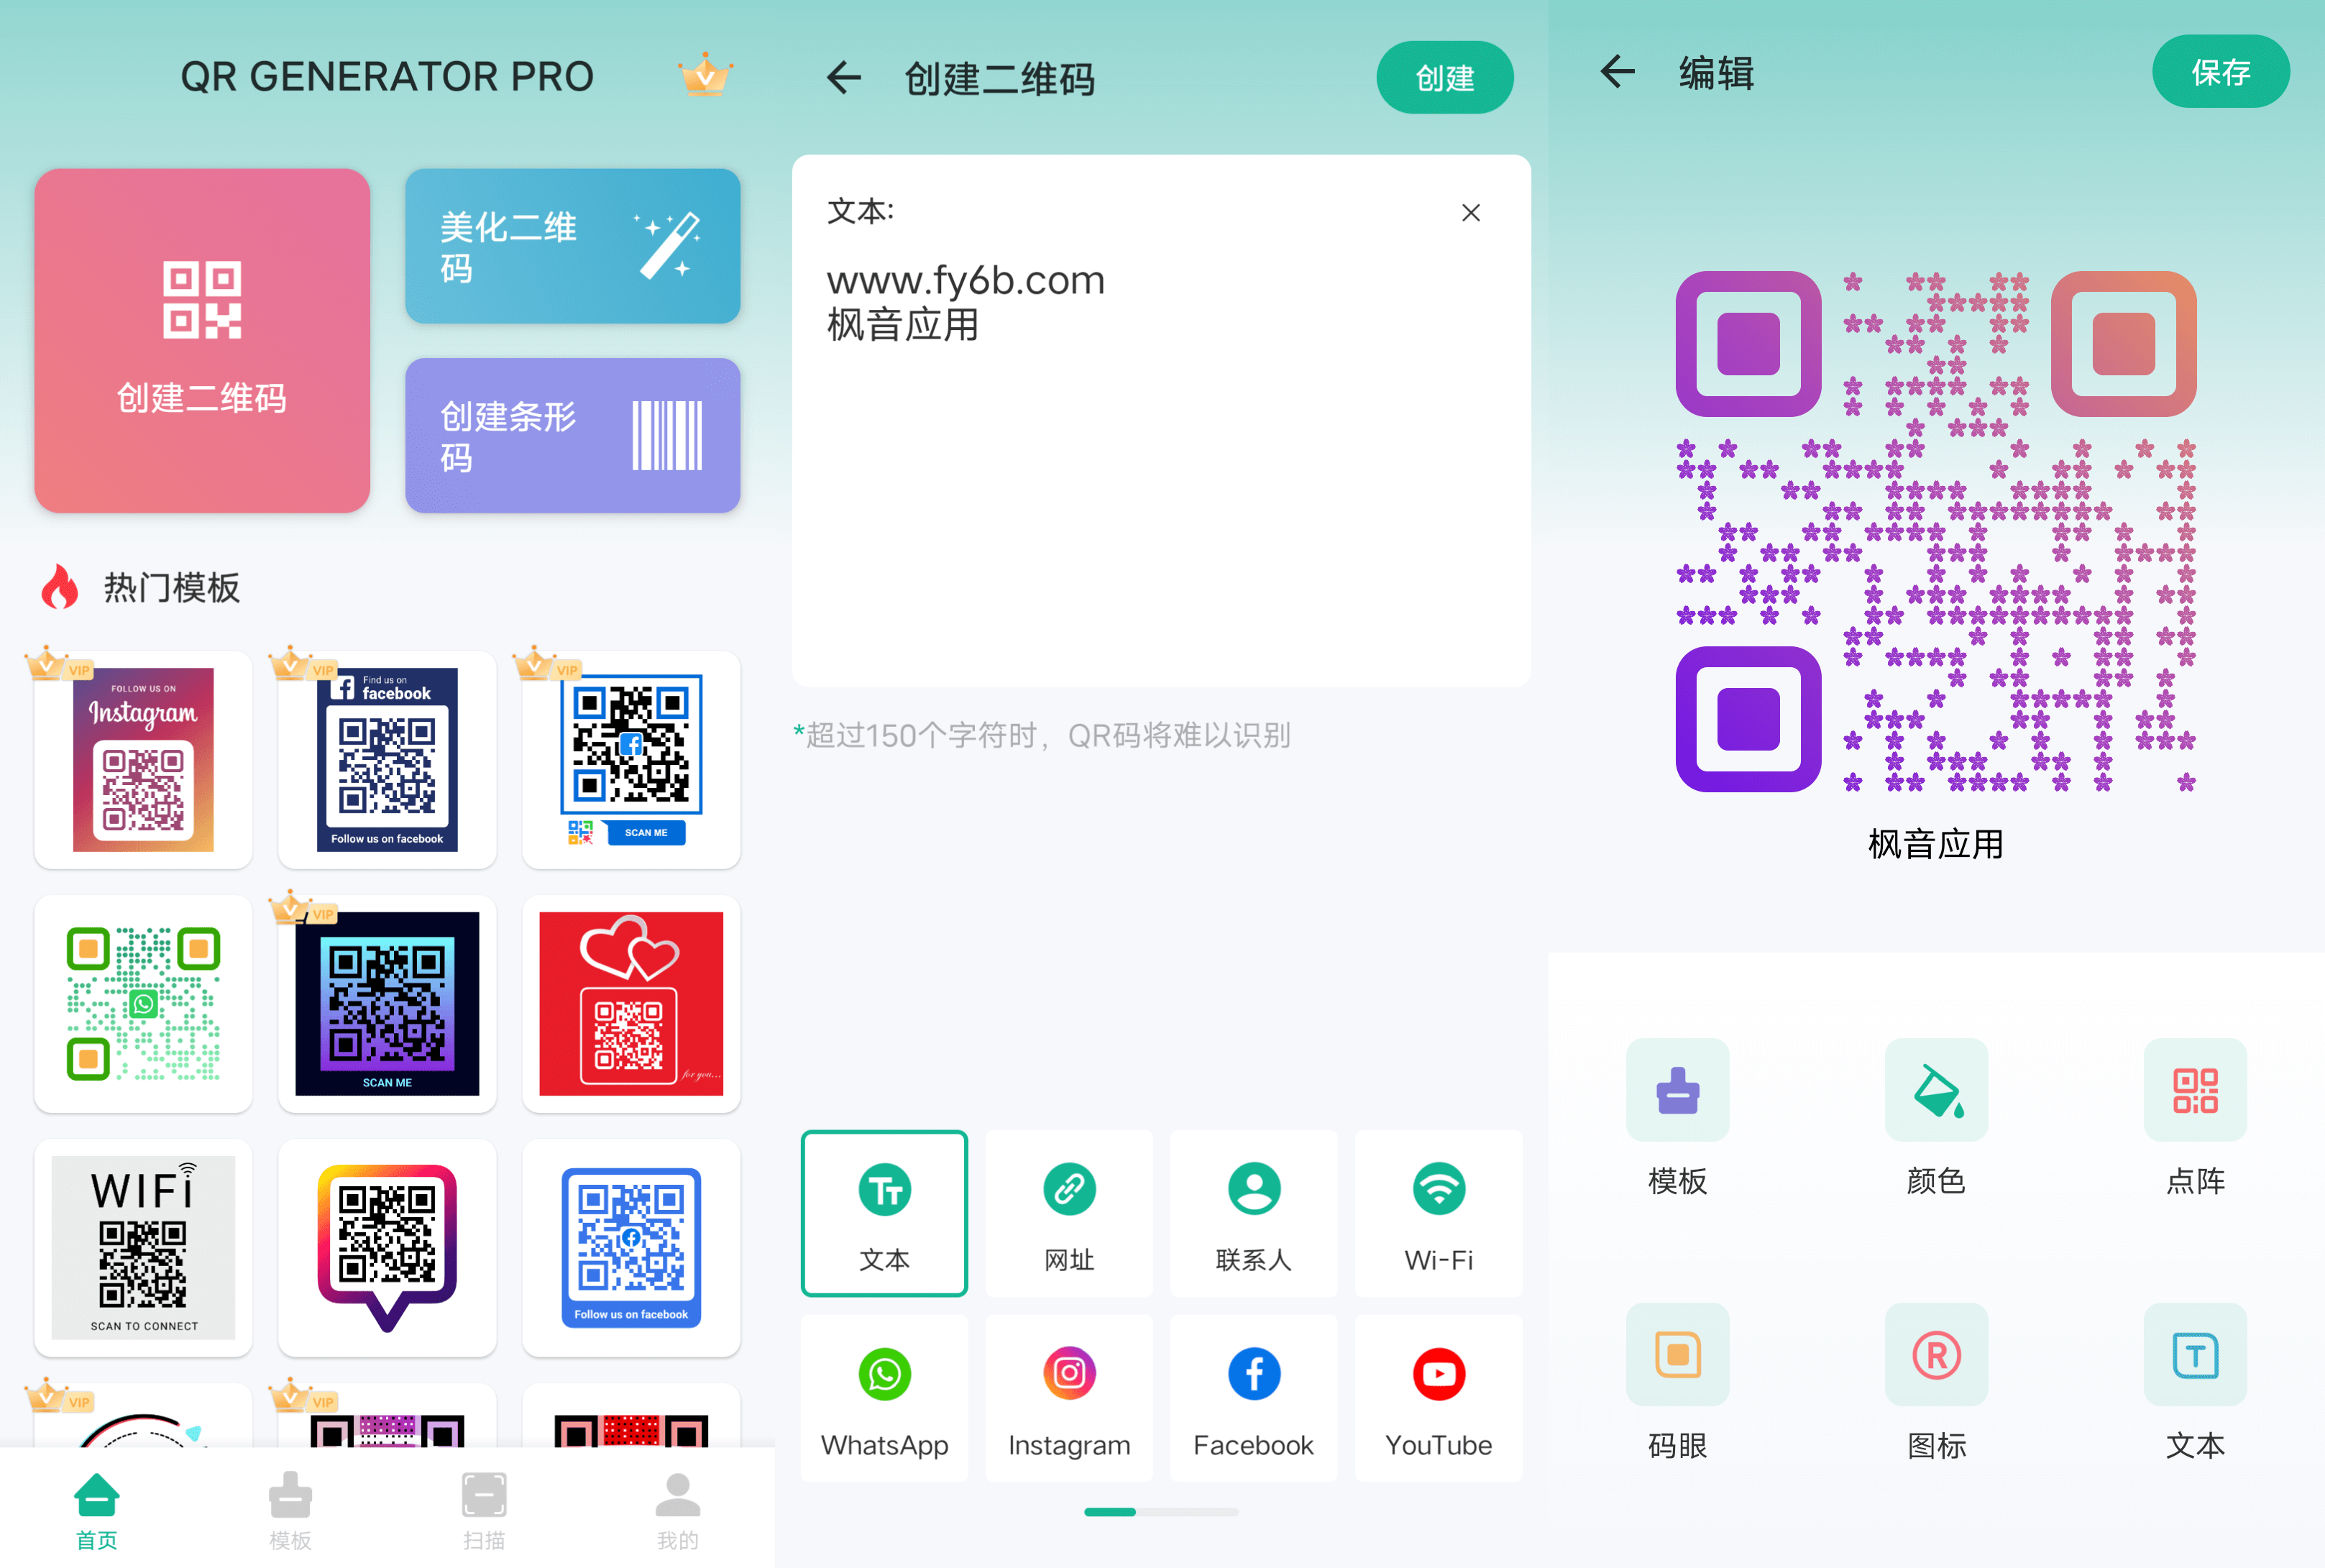This screenshot has height=1568, width=2325.
Task: Tap the green 创建 button
Action: [x=1444, y=77]
